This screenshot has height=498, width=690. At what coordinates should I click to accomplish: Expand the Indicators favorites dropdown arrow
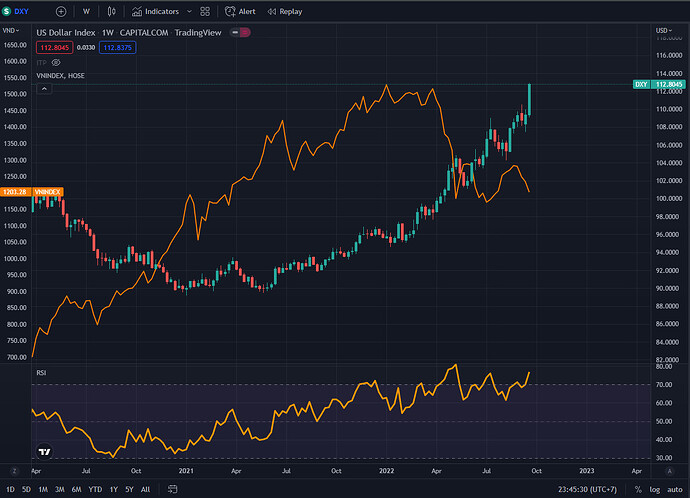pyautogui.click(x=187, y=11)
